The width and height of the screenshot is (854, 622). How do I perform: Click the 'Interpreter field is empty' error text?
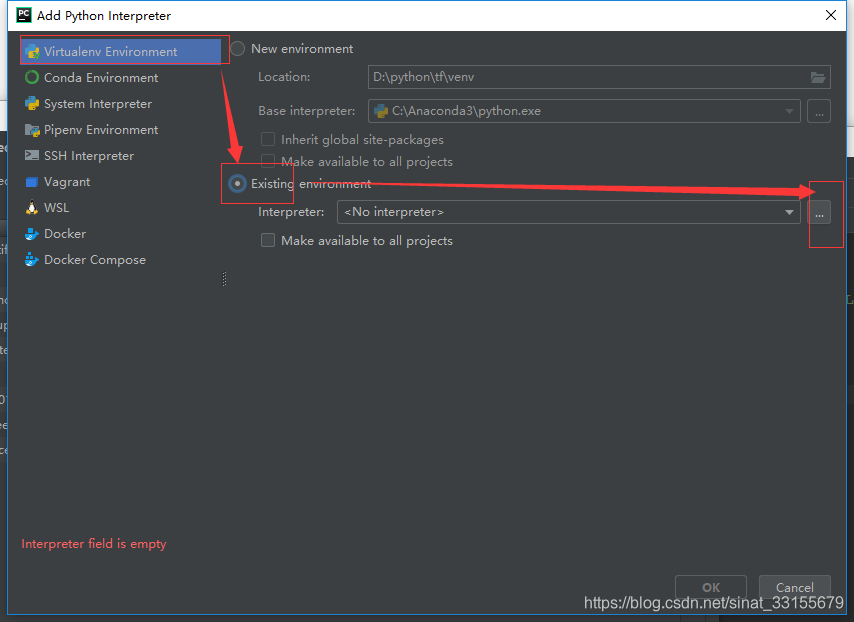pyautogui.click(x=94, y=544)
